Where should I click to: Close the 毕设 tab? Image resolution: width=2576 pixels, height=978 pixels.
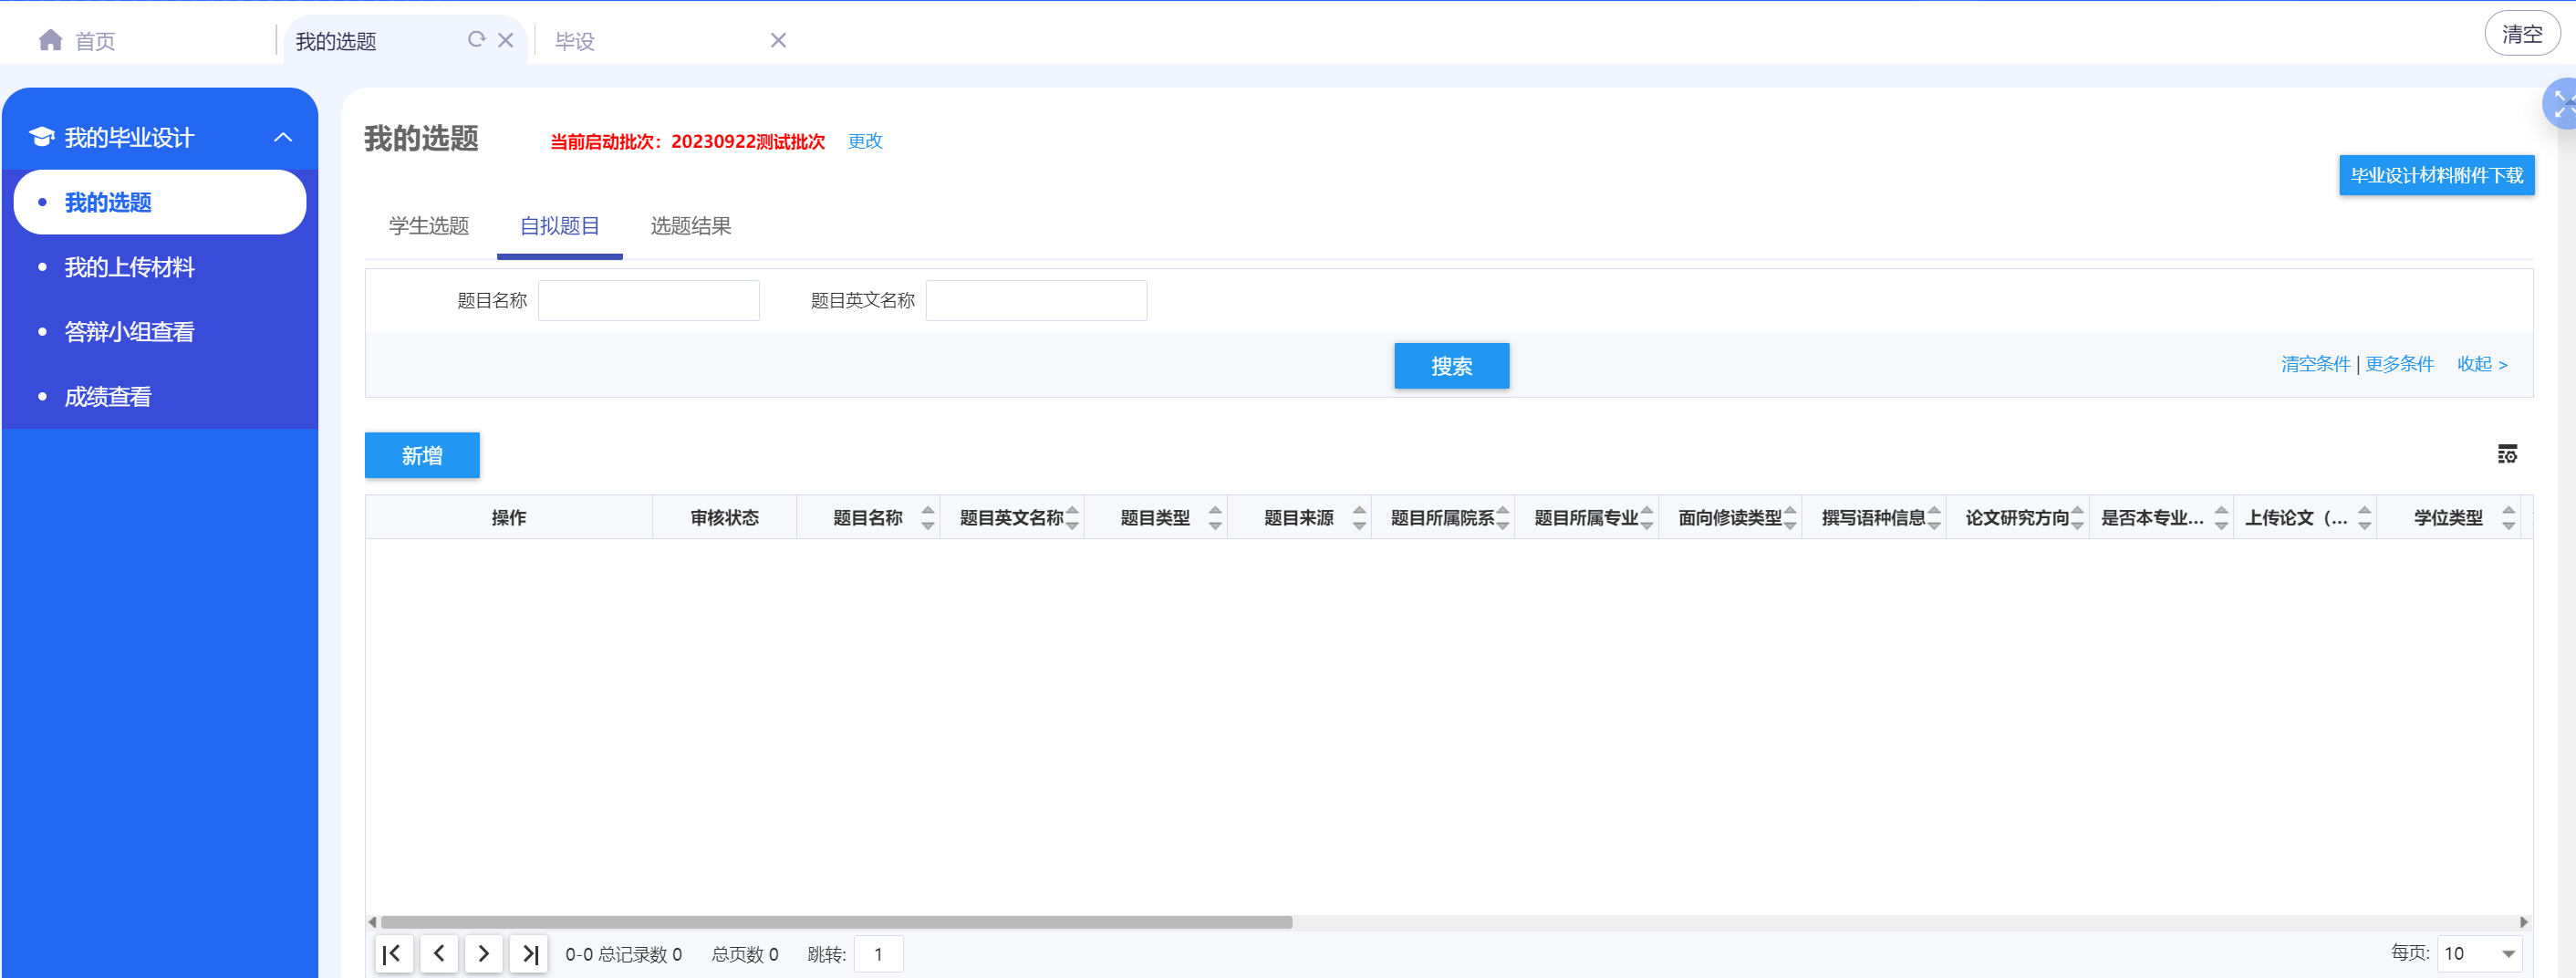(778, 40)
